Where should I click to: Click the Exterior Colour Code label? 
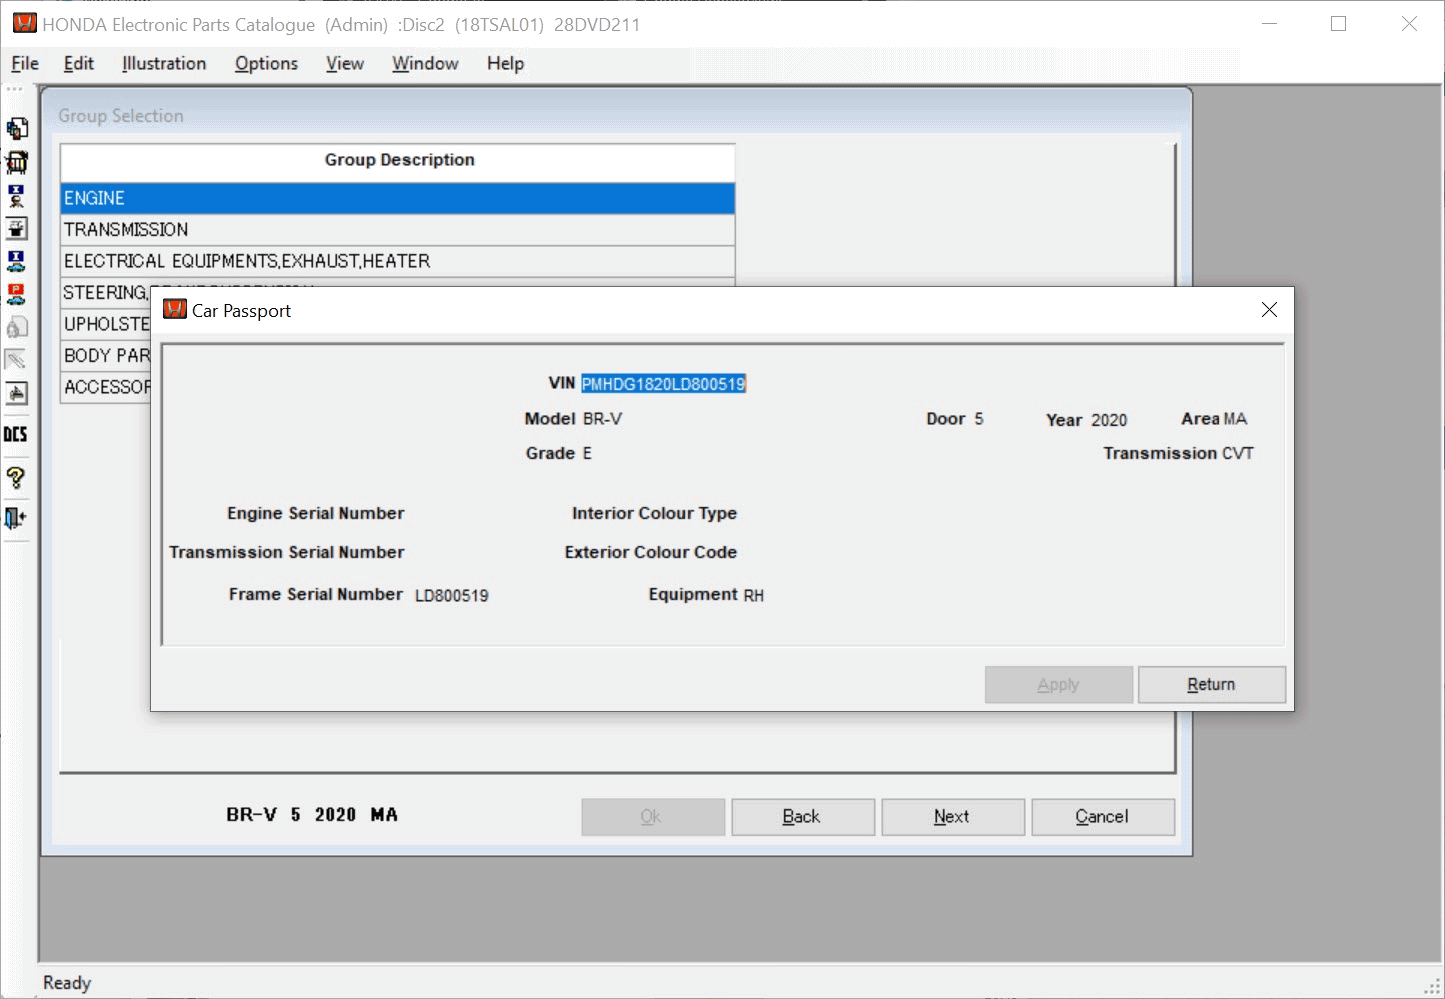coord(651,552)
